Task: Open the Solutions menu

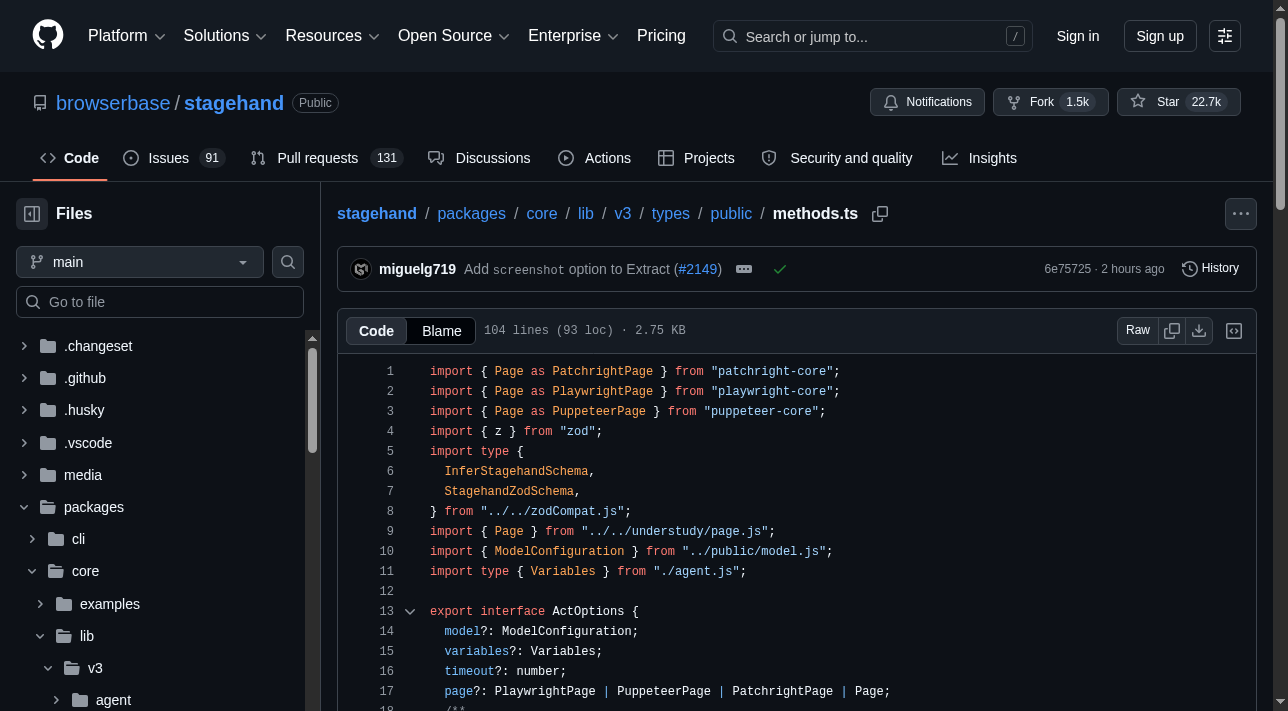Action: point(225,36)
